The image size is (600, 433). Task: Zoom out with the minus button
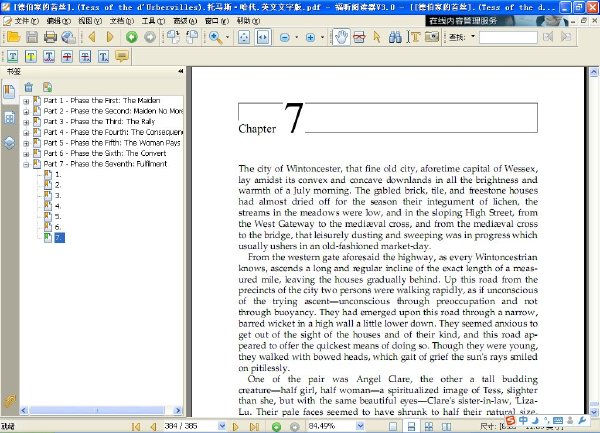285,37
